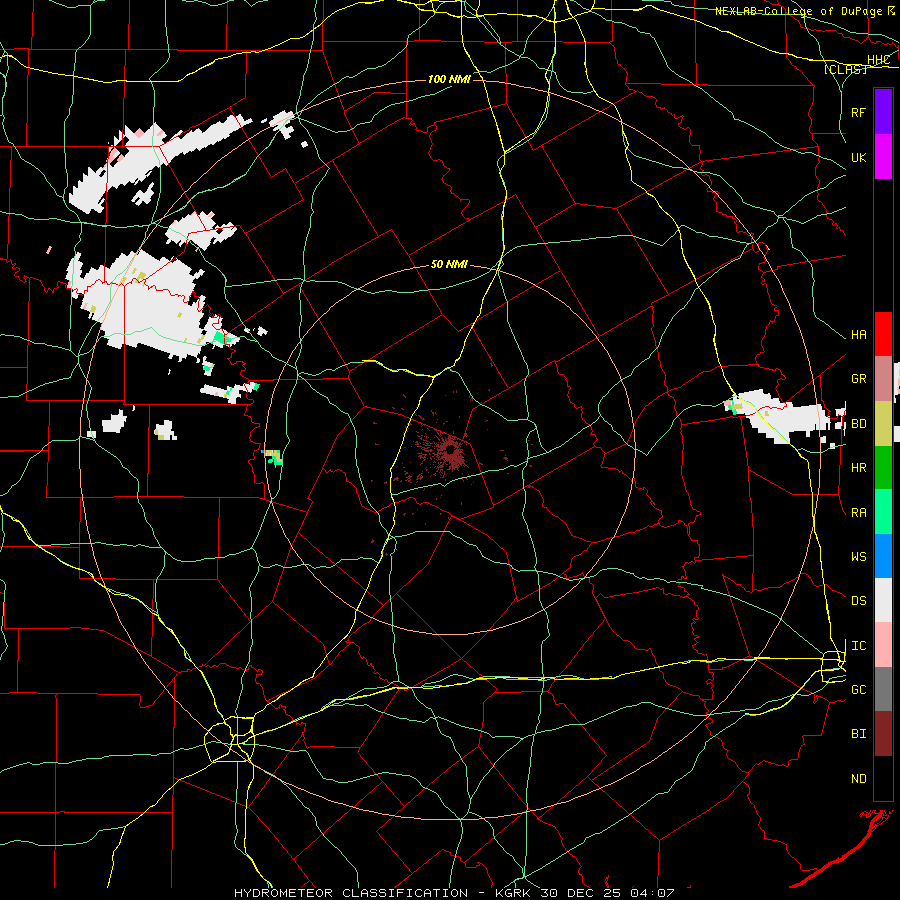Click the HYDROMETEOR CLASSIFICATION title text

pyautogui.click(x=351, y=893)
